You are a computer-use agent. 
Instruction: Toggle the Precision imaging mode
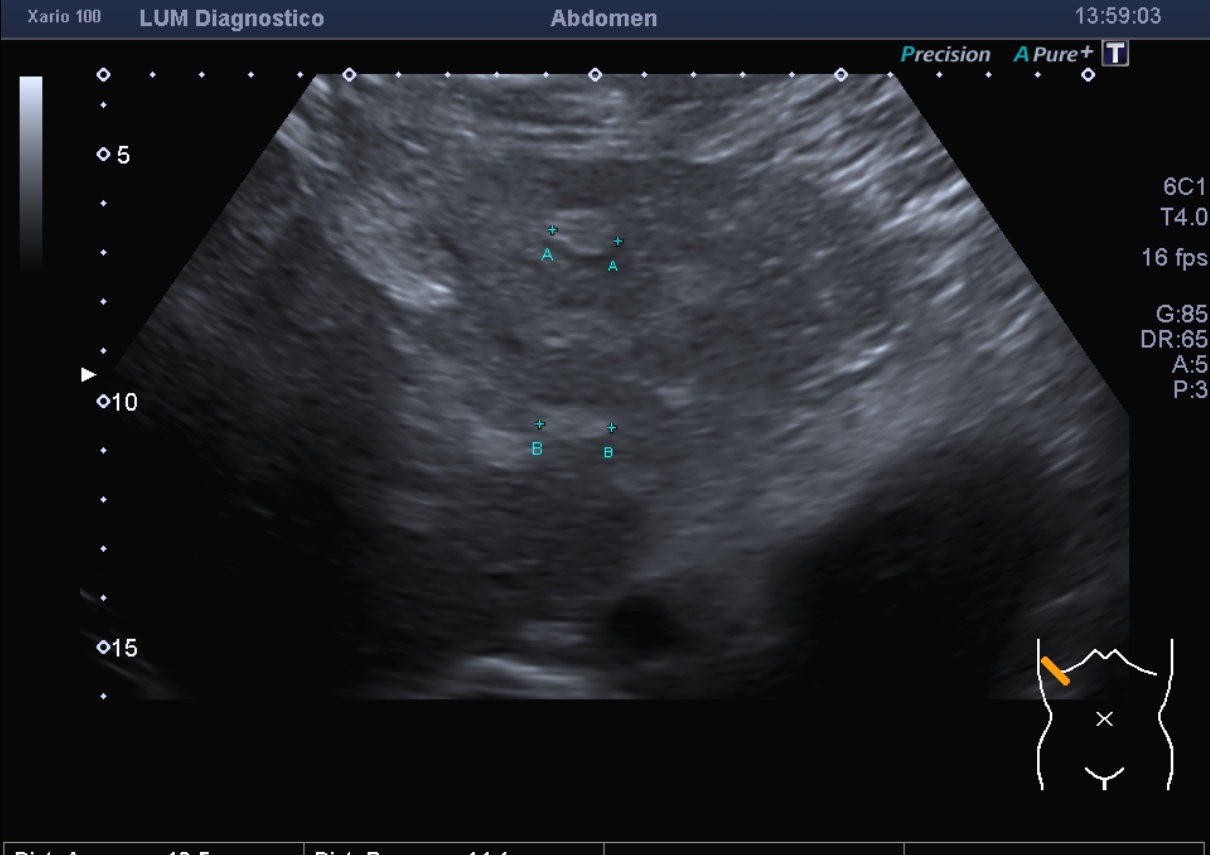pos(944,55)
